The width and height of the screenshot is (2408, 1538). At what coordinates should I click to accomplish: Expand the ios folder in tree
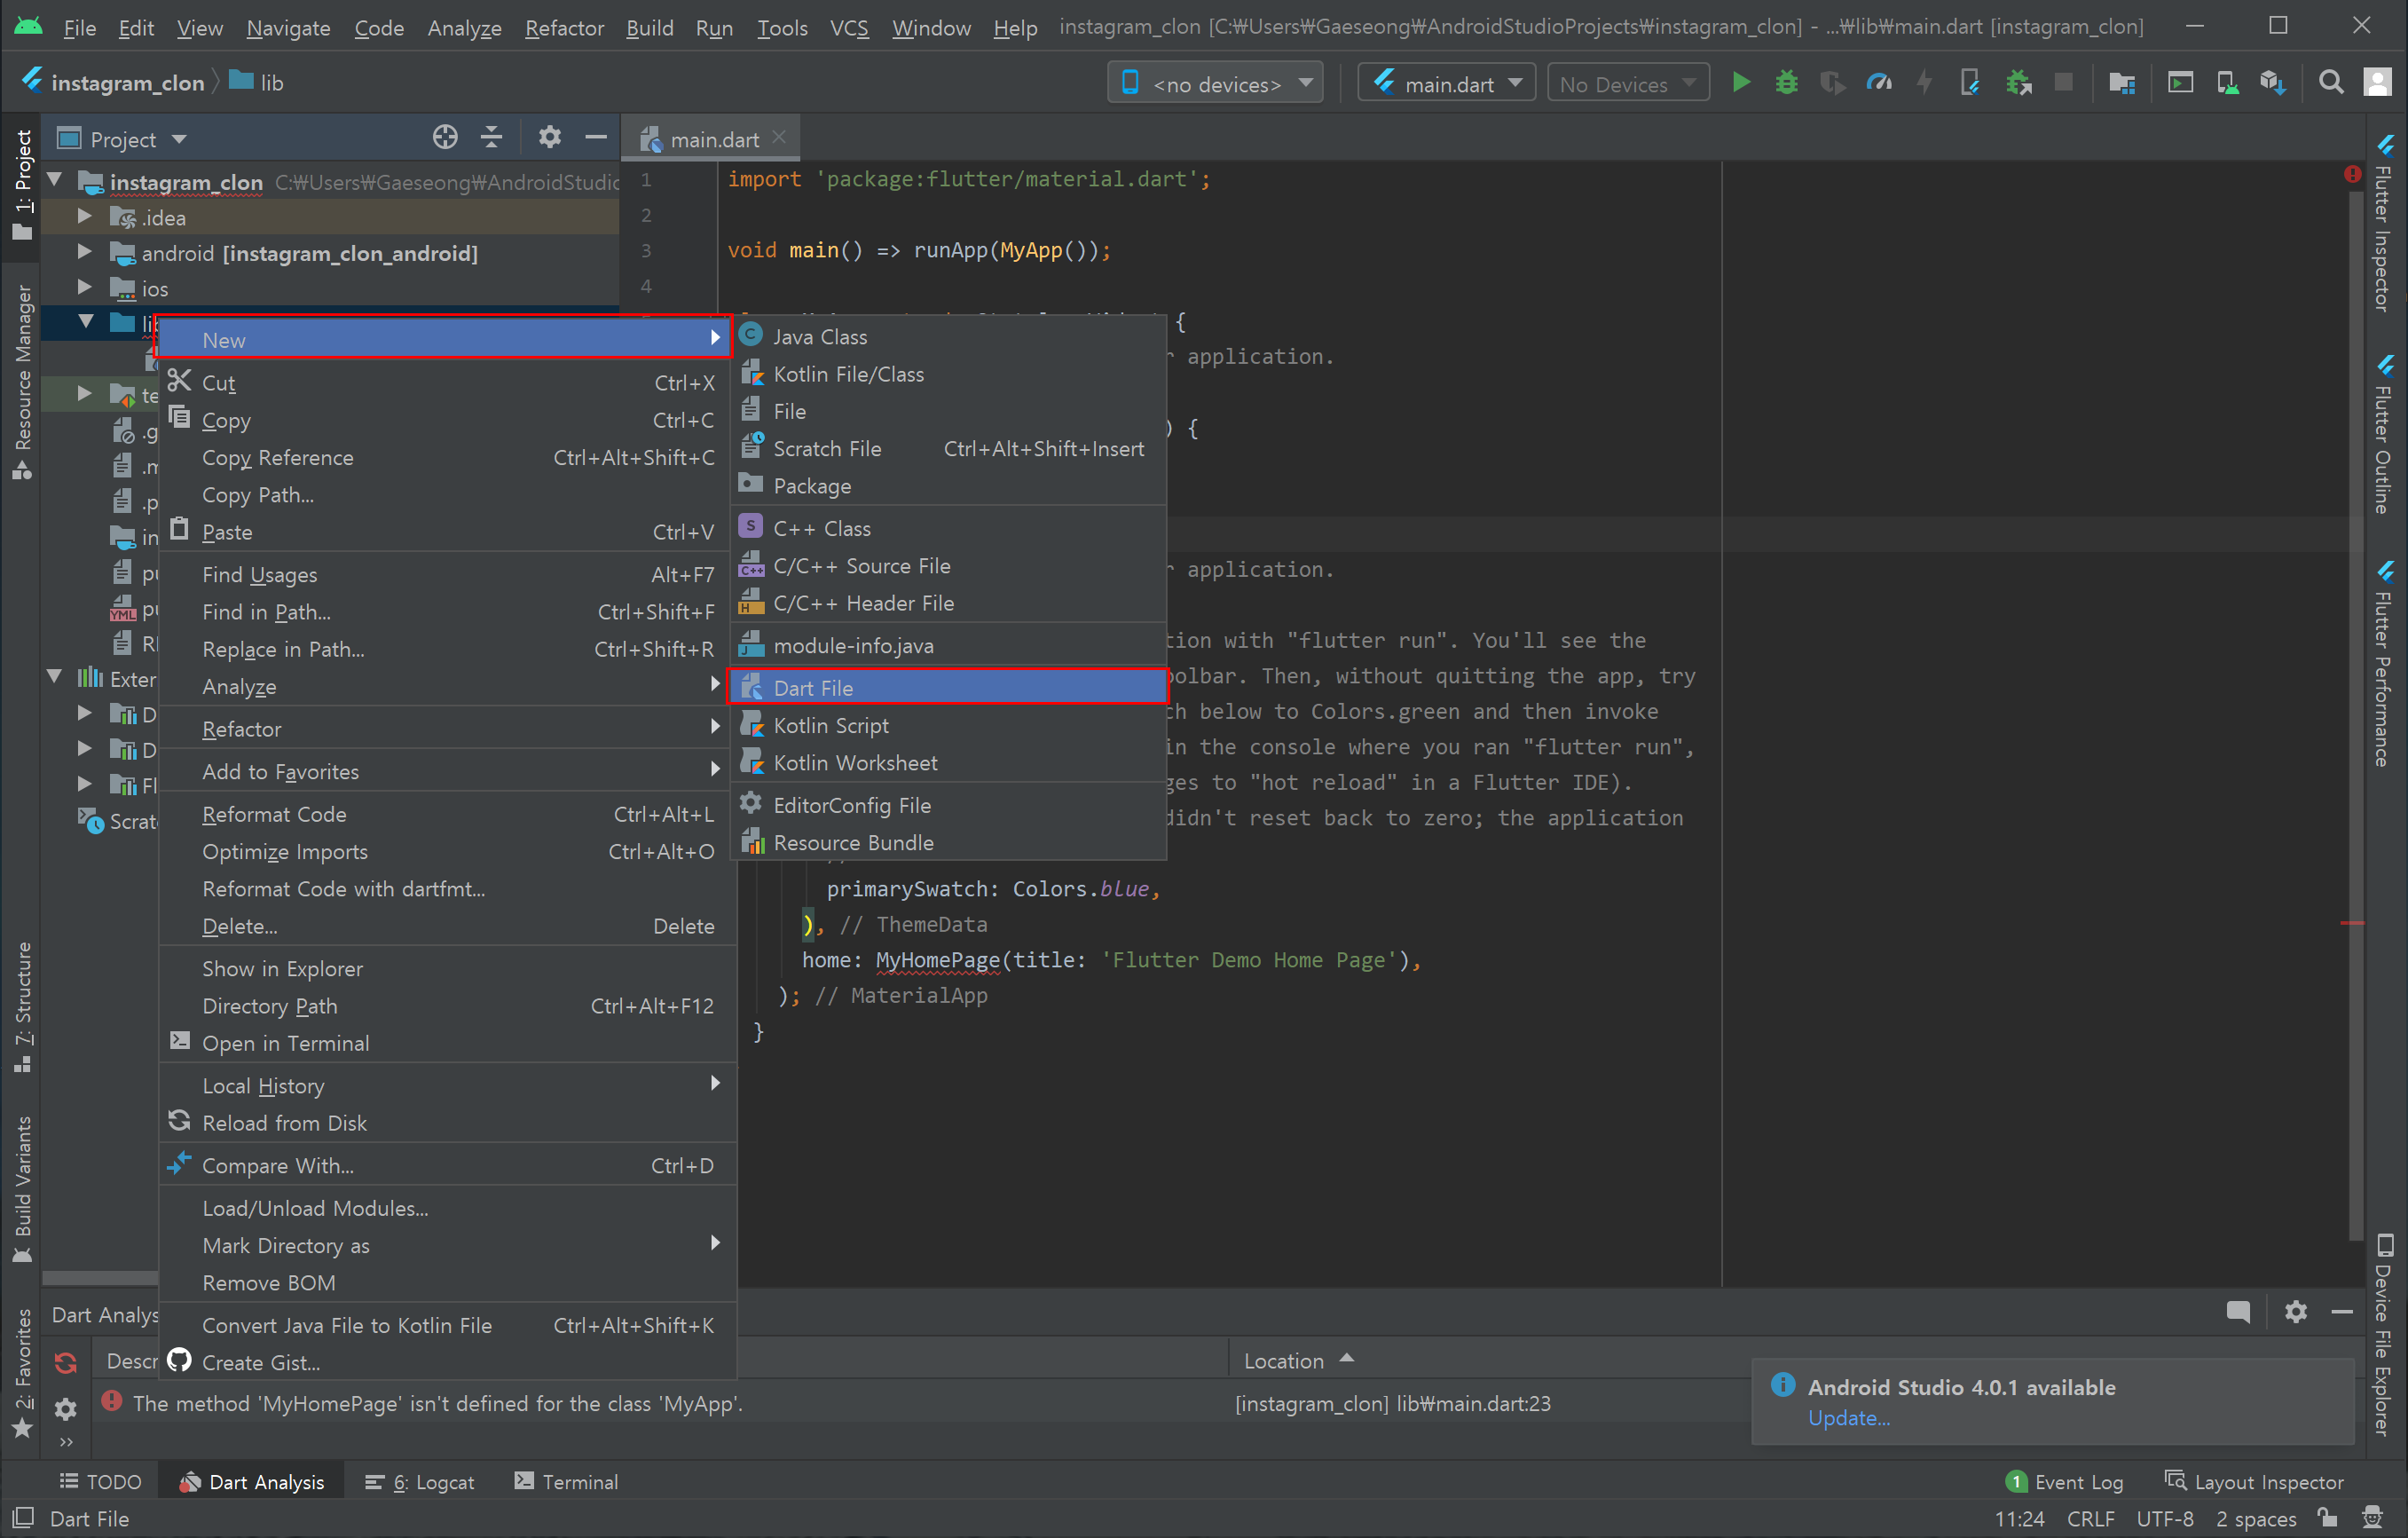pyautogui.click(x=85, y=288)
